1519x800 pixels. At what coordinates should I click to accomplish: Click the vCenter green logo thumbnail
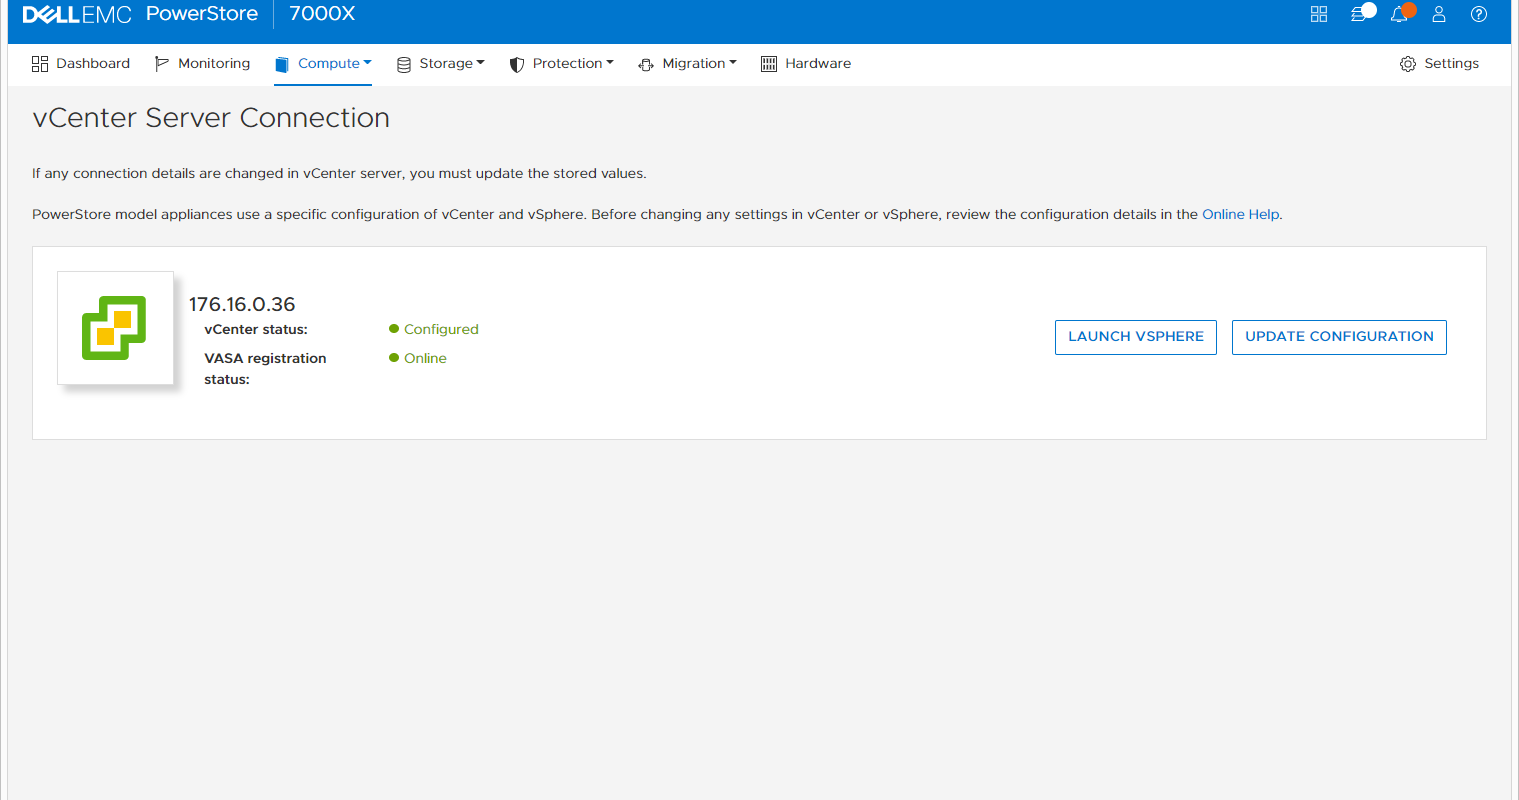pos(115,328)
